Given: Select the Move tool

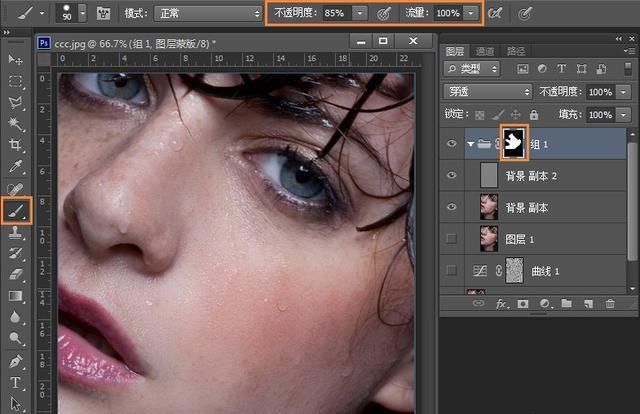Looking at the screenshot, I should pyautogui.click(x=16, y=60).
